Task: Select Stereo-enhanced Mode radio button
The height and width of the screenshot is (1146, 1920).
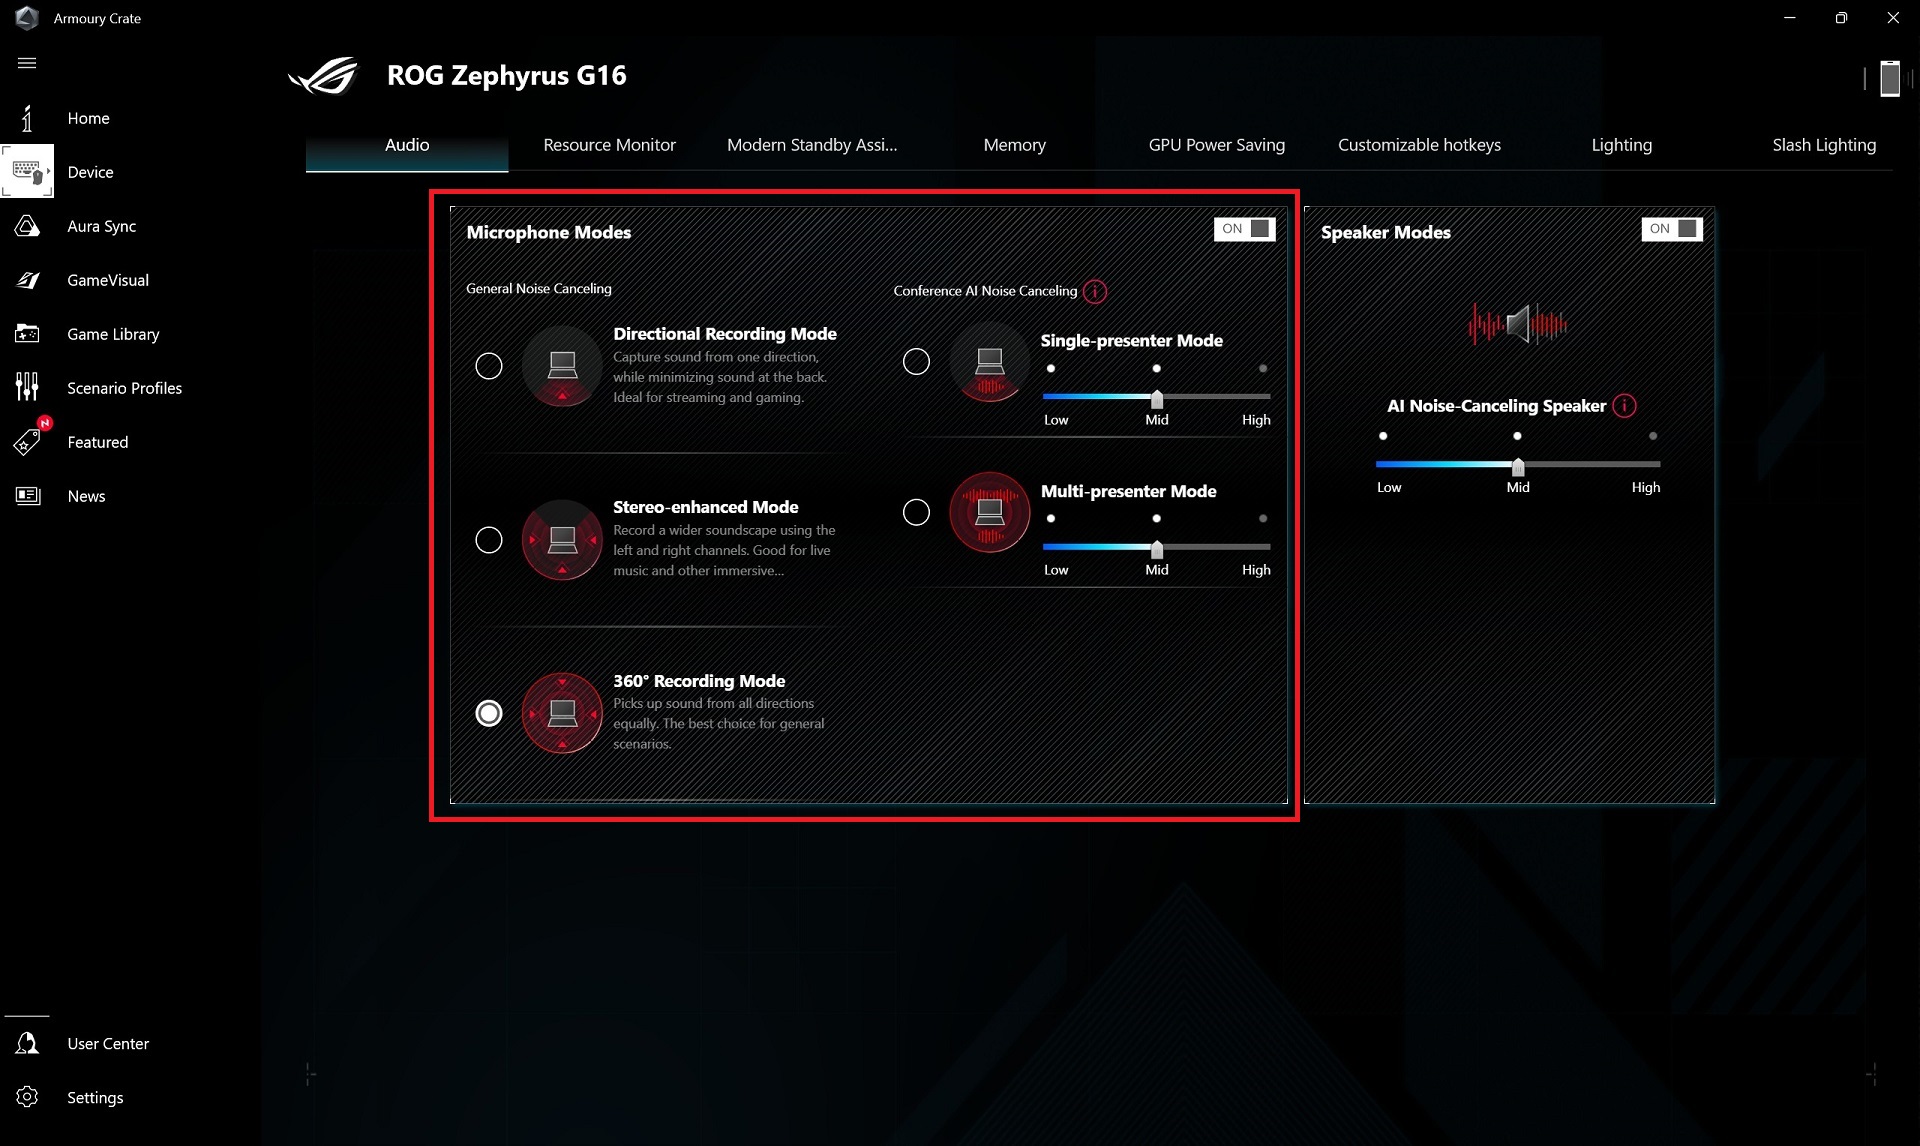Action: tap(489, 540)
